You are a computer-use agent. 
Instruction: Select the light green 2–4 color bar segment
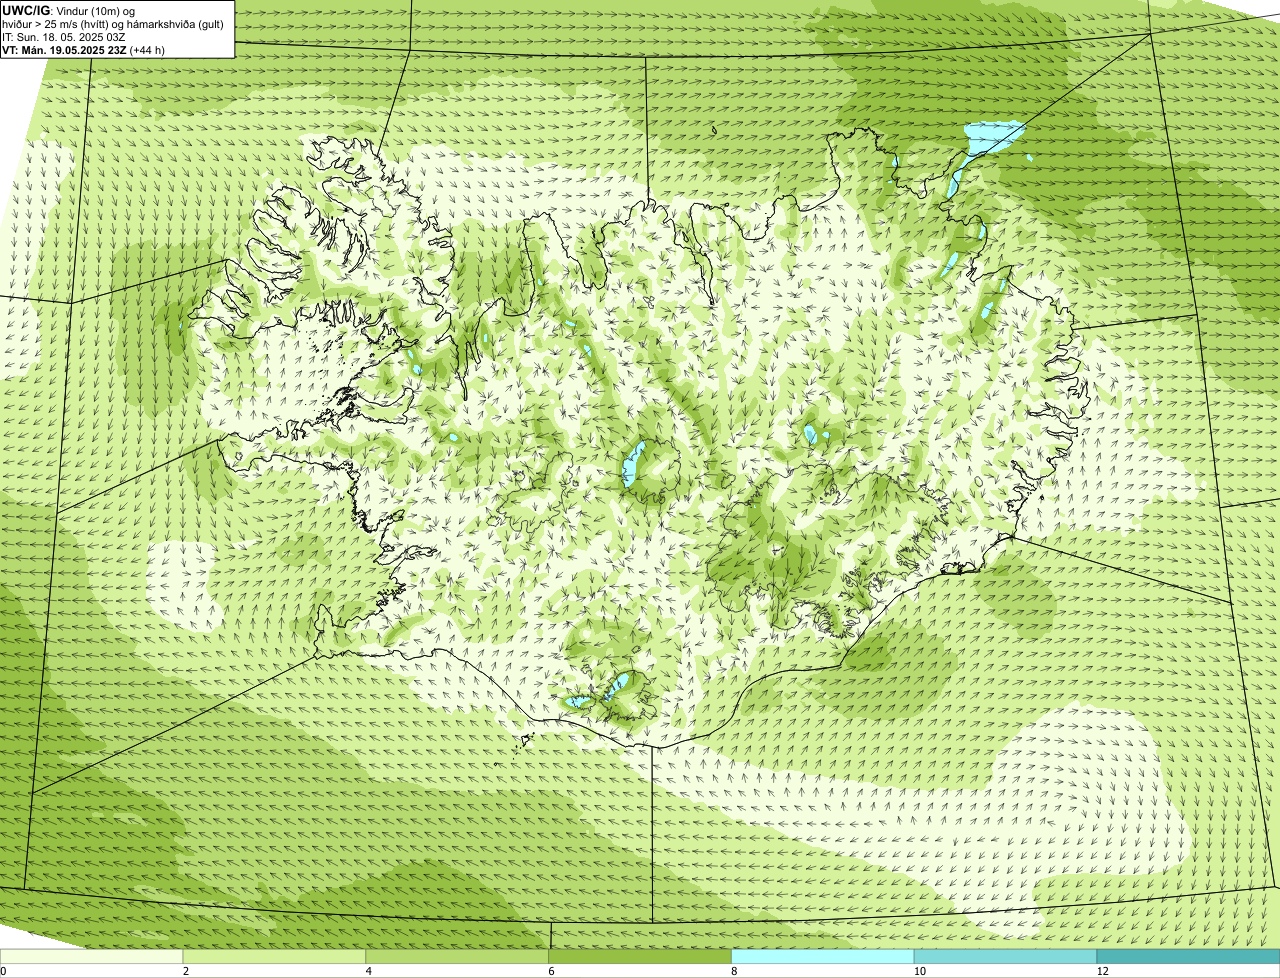274,956
